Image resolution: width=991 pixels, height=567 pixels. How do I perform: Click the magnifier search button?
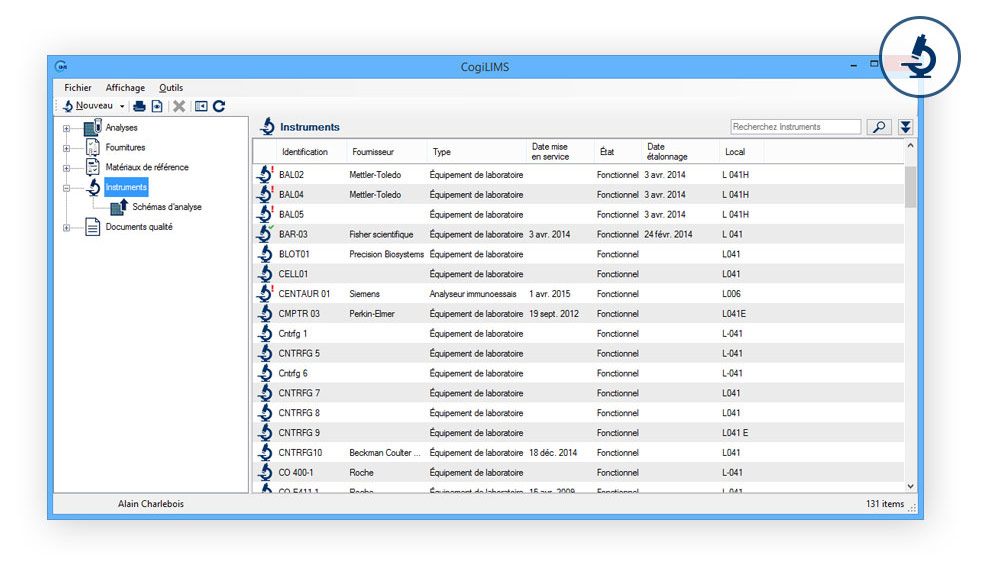click(x=878, y=127)
